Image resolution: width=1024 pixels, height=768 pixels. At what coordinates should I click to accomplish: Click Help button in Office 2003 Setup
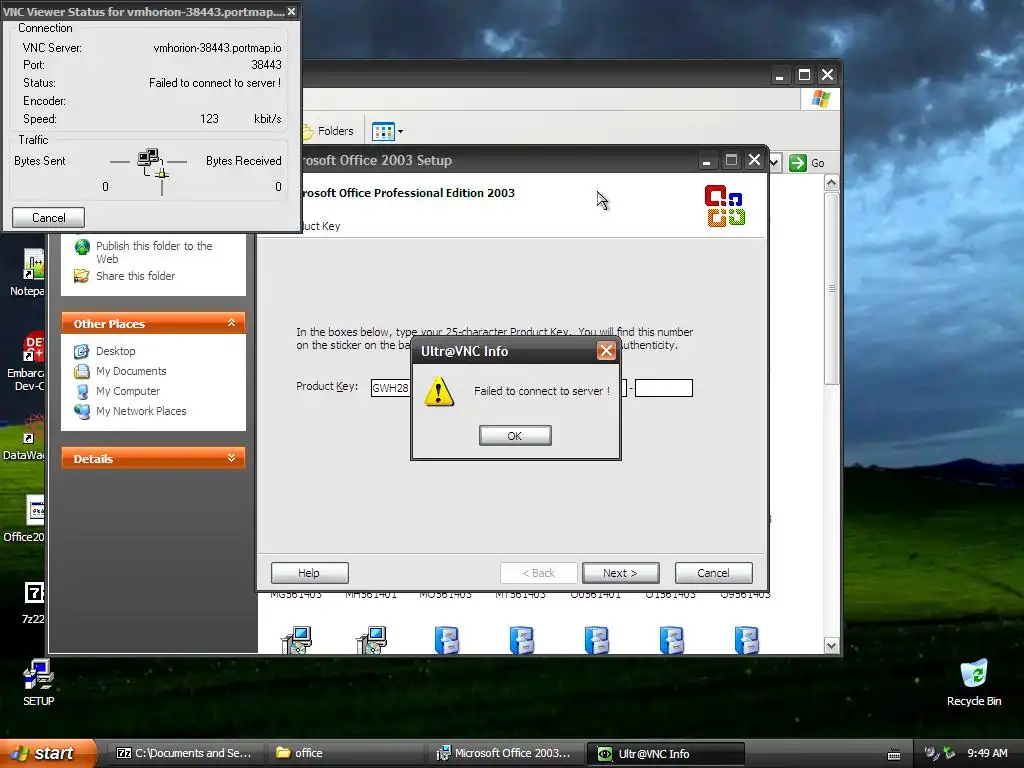pyautogui.click(x=309, y=573)
